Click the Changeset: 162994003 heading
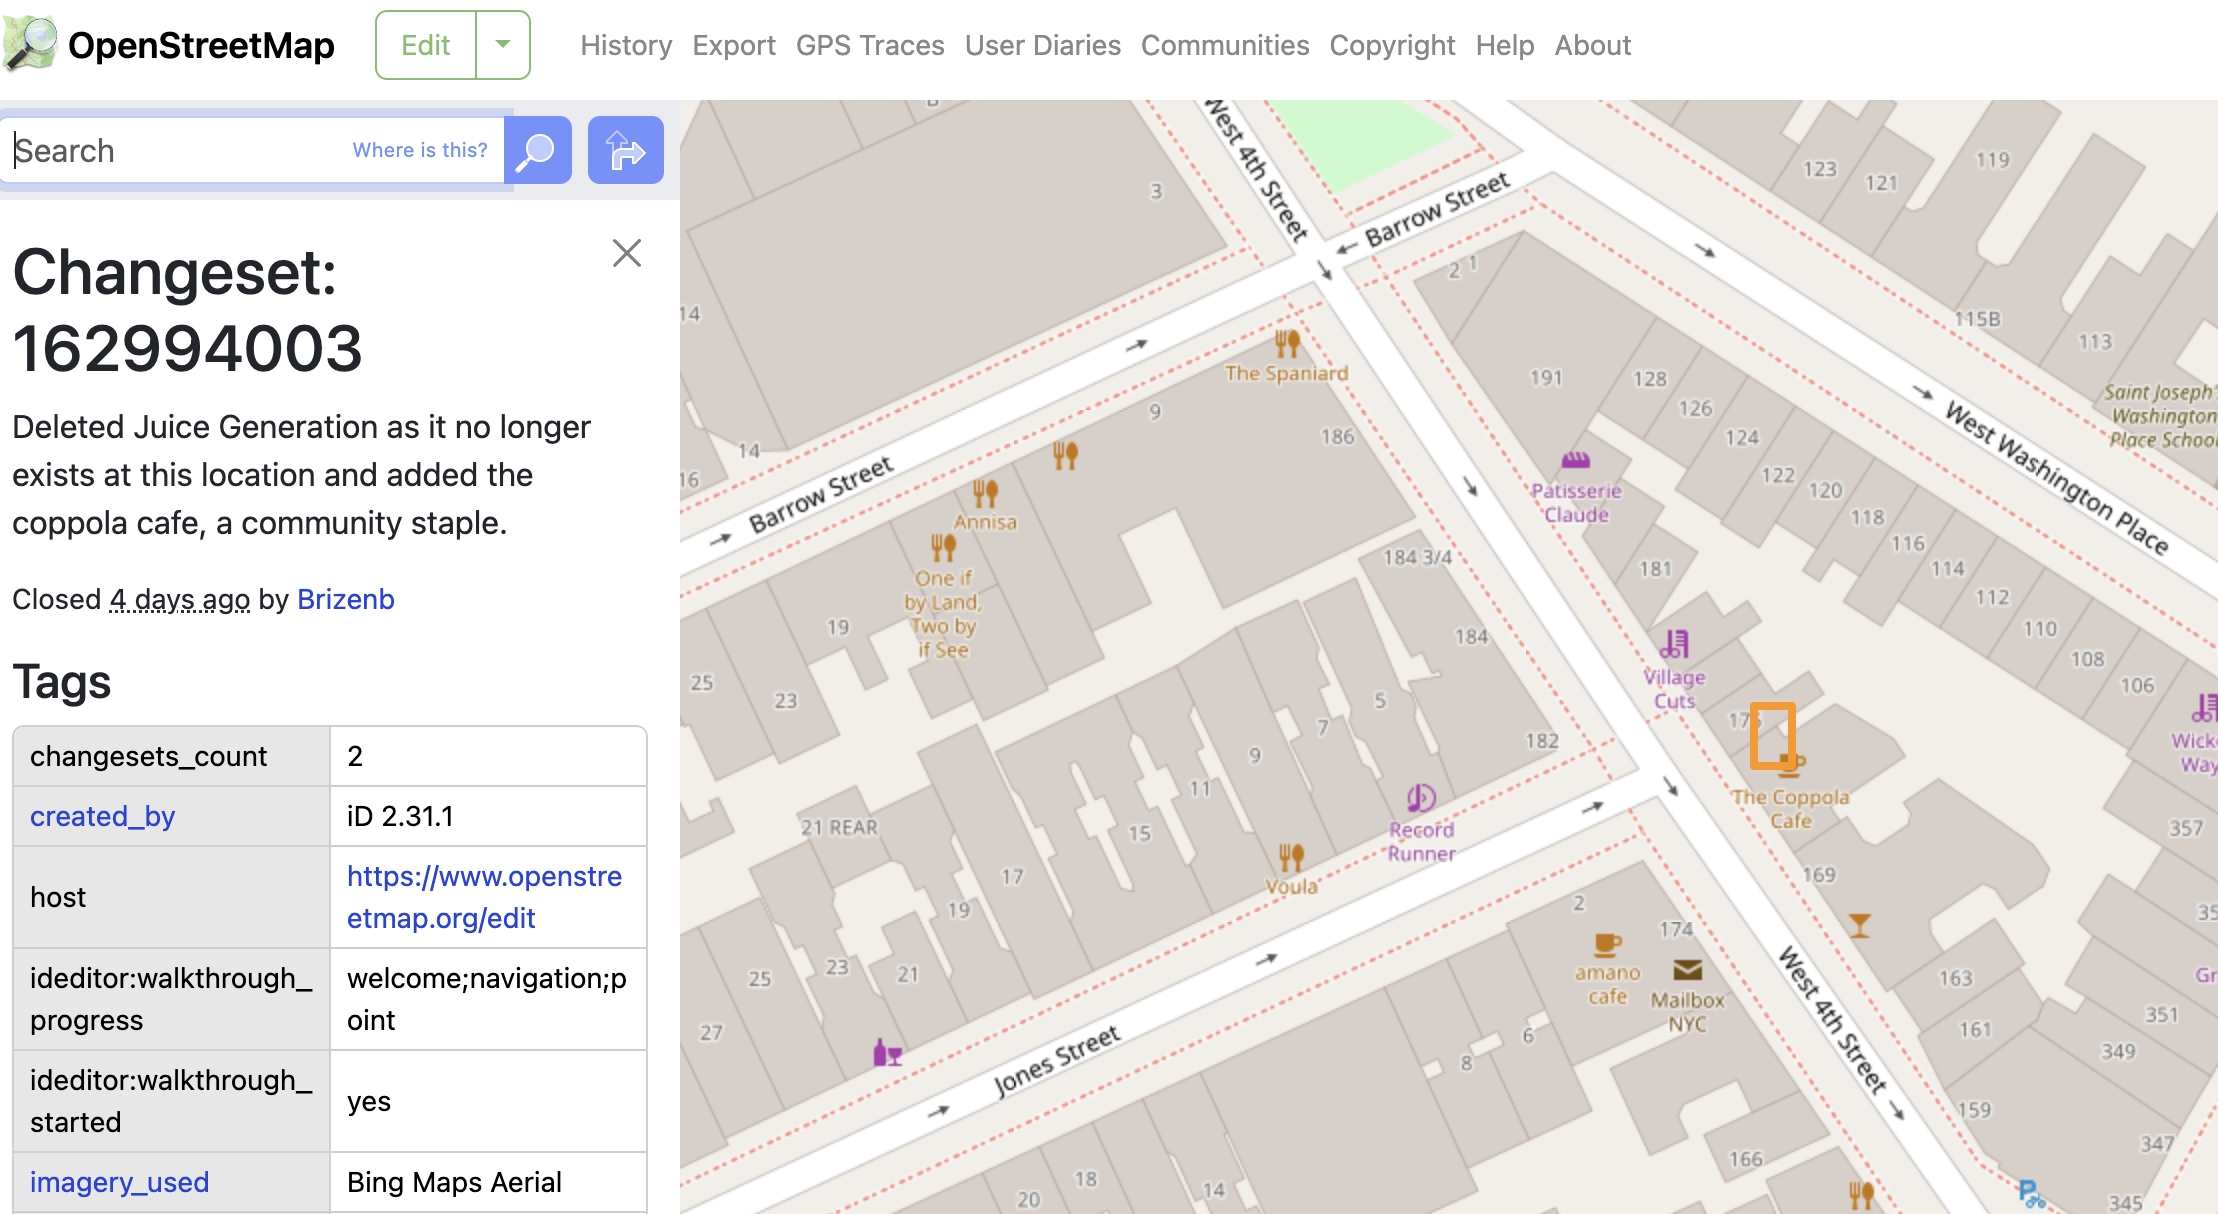The height and width of the screenshot is (1214, 2218). click(x=188, y=310)
